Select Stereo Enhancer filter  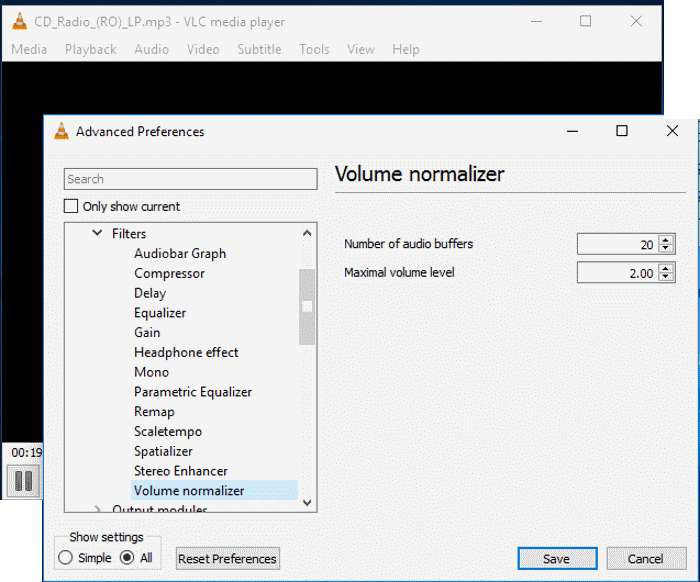click(x=181, y=470)
